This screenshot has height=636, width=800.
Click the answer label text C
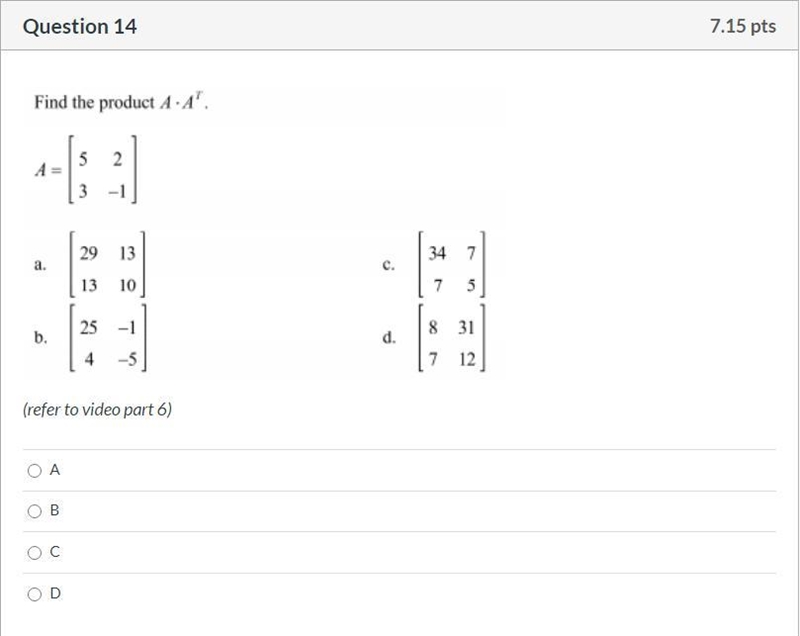55,551
